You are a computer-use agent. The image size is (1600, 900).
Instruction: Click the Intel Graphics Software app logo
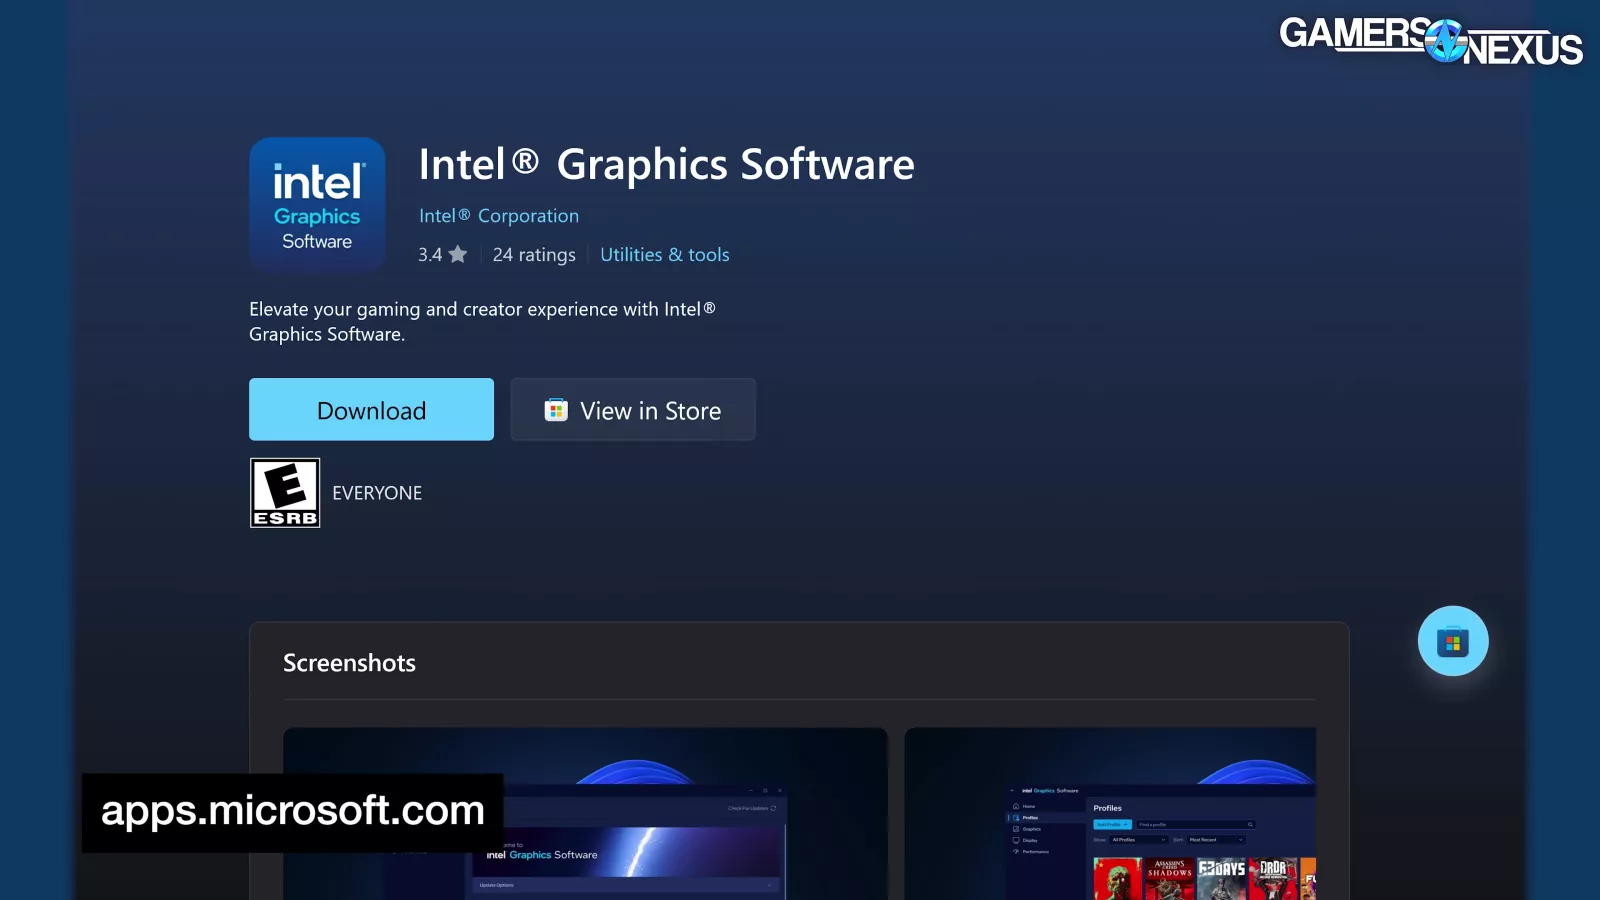click(x=317, y=206)
